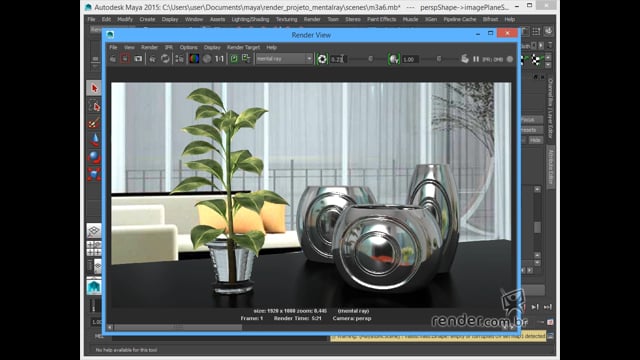The height and width of the screenshot is (360, 640).
Task: Click Maya logo icon in left toolbox
Action: [x=94, y=287]
